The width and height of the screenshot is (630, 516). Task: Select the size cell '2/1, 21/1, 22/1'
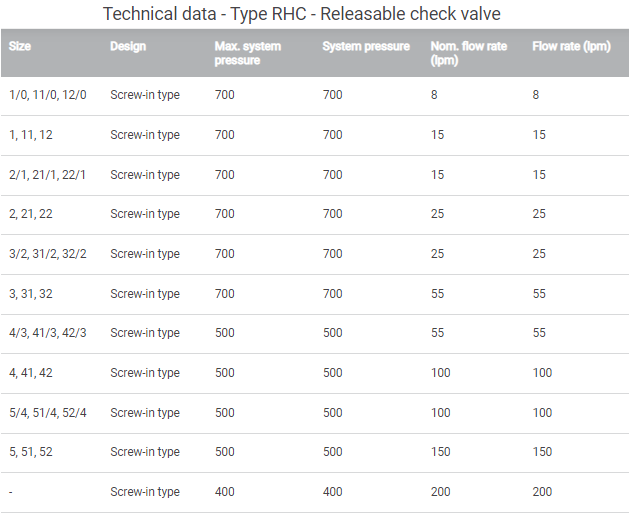pos(48,175)
